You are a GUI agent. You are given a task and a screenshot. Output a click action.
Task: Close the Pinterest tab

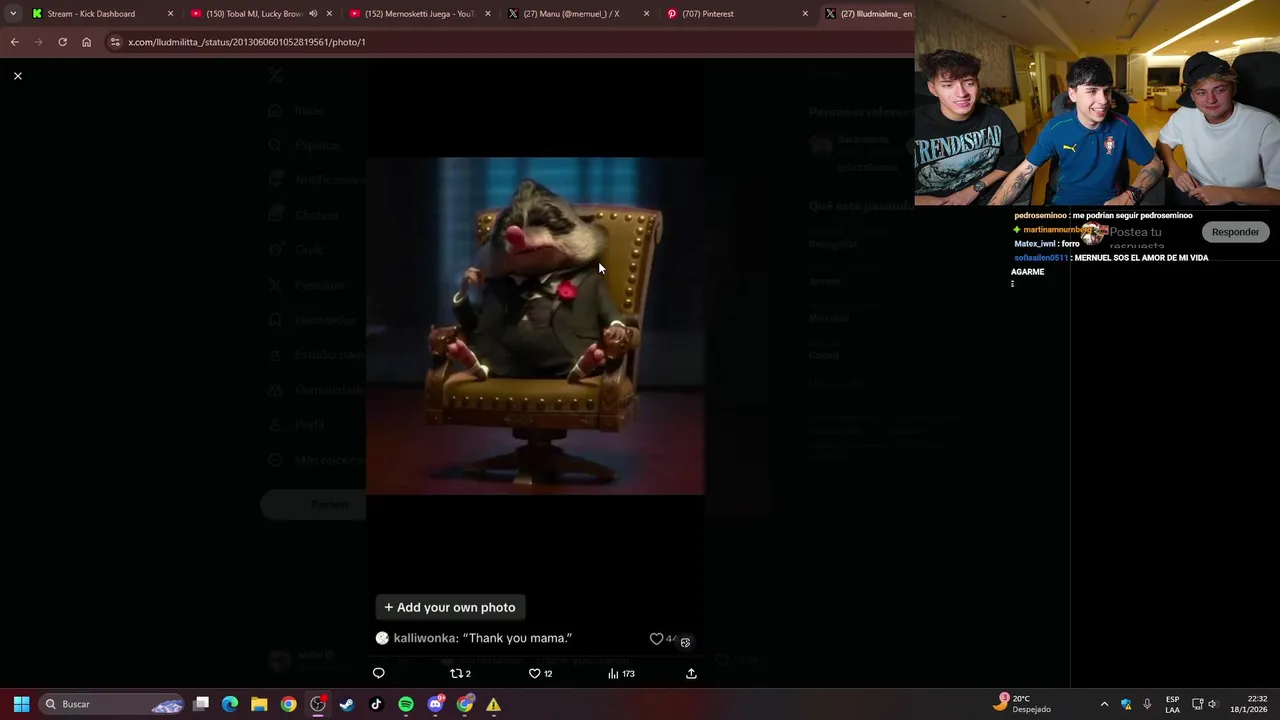(x=805, y=14)
